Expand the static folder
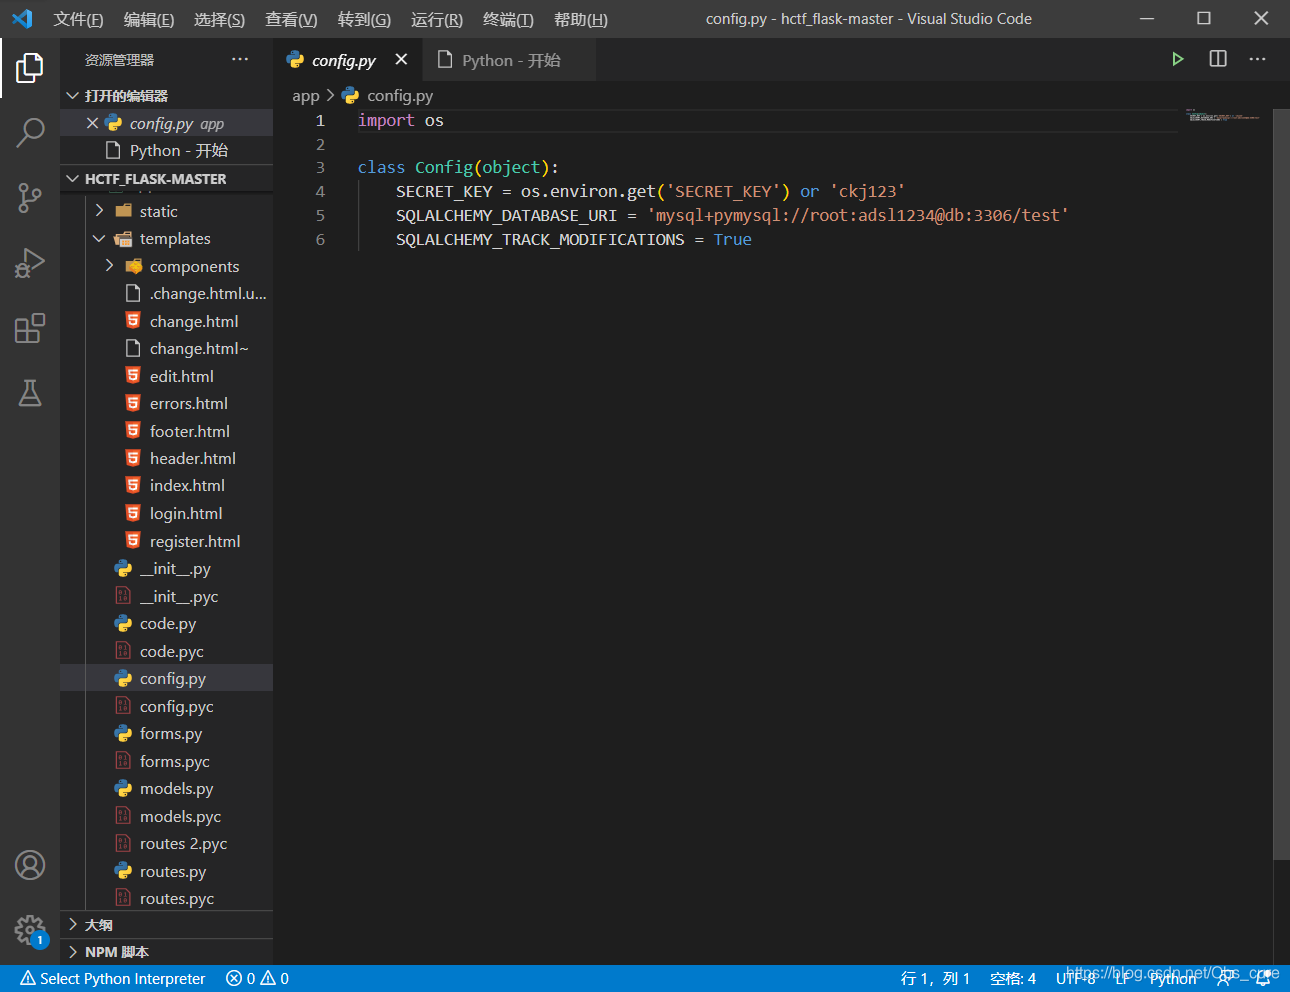Viewport: 1290px width, 992px height. click(x=158, y=211)
